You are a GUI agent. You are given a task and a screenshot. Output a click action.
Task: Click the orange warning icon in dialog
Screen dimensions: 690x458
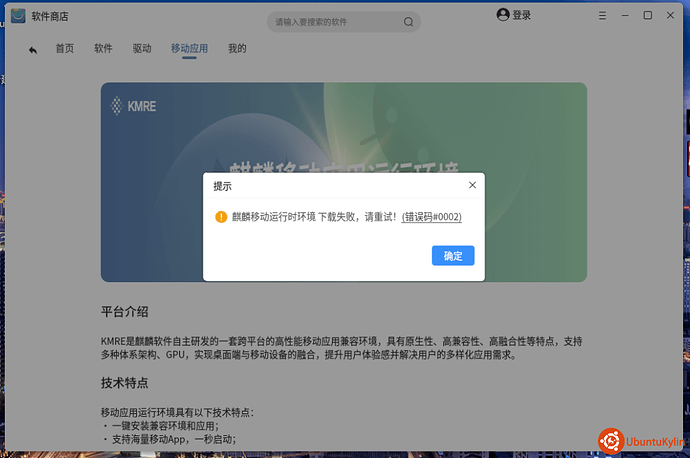click(221, 217)
